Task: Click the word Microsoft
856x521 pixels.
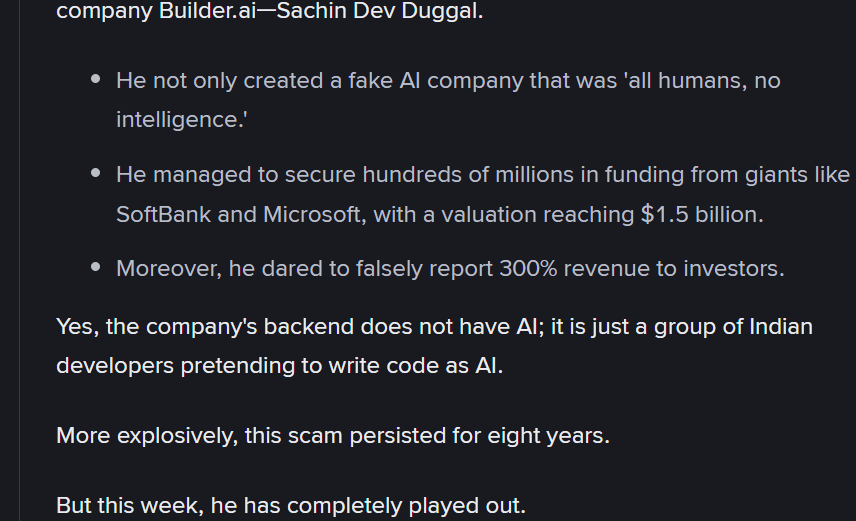Action: pos(314,215)
